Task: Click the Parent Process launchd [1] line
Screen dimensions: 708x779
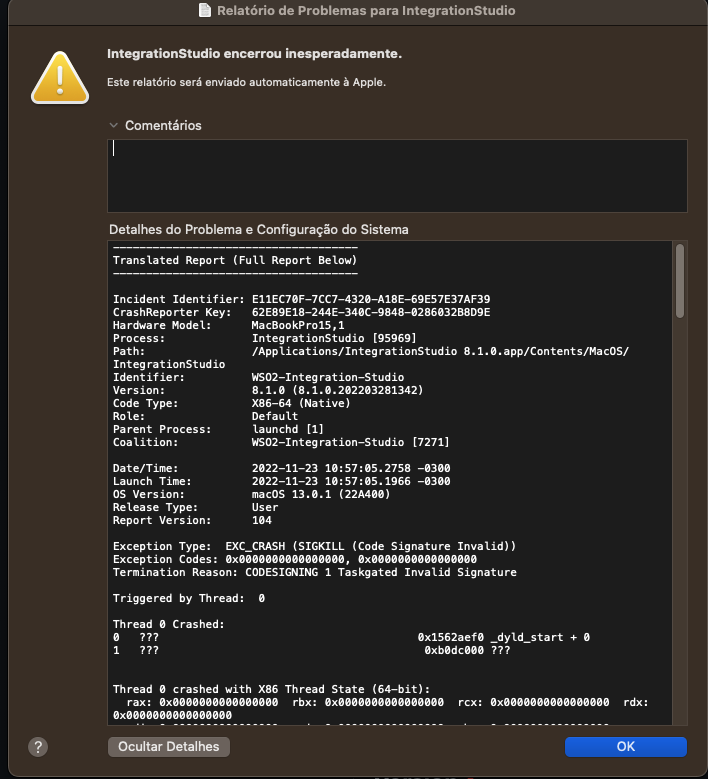Action: [218, 429]
